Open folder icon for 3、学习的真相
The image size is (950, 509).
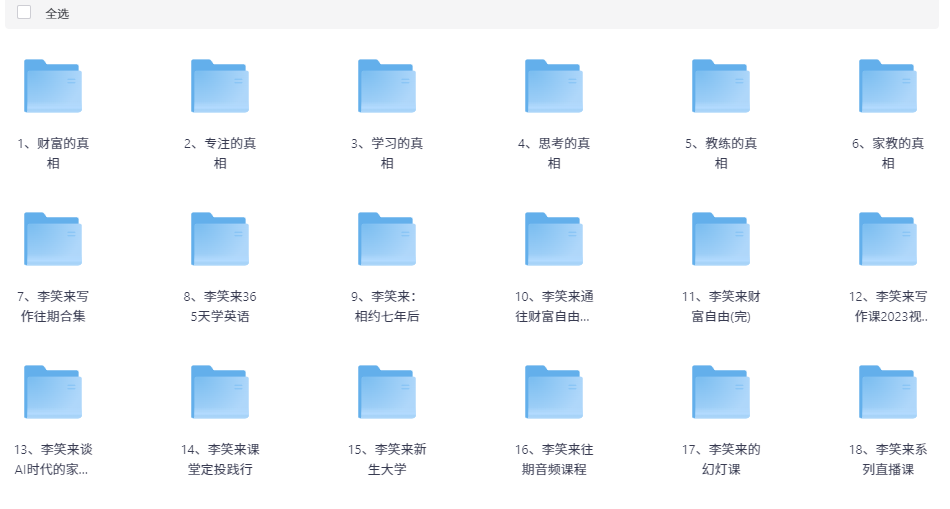[x=387, y=86]
